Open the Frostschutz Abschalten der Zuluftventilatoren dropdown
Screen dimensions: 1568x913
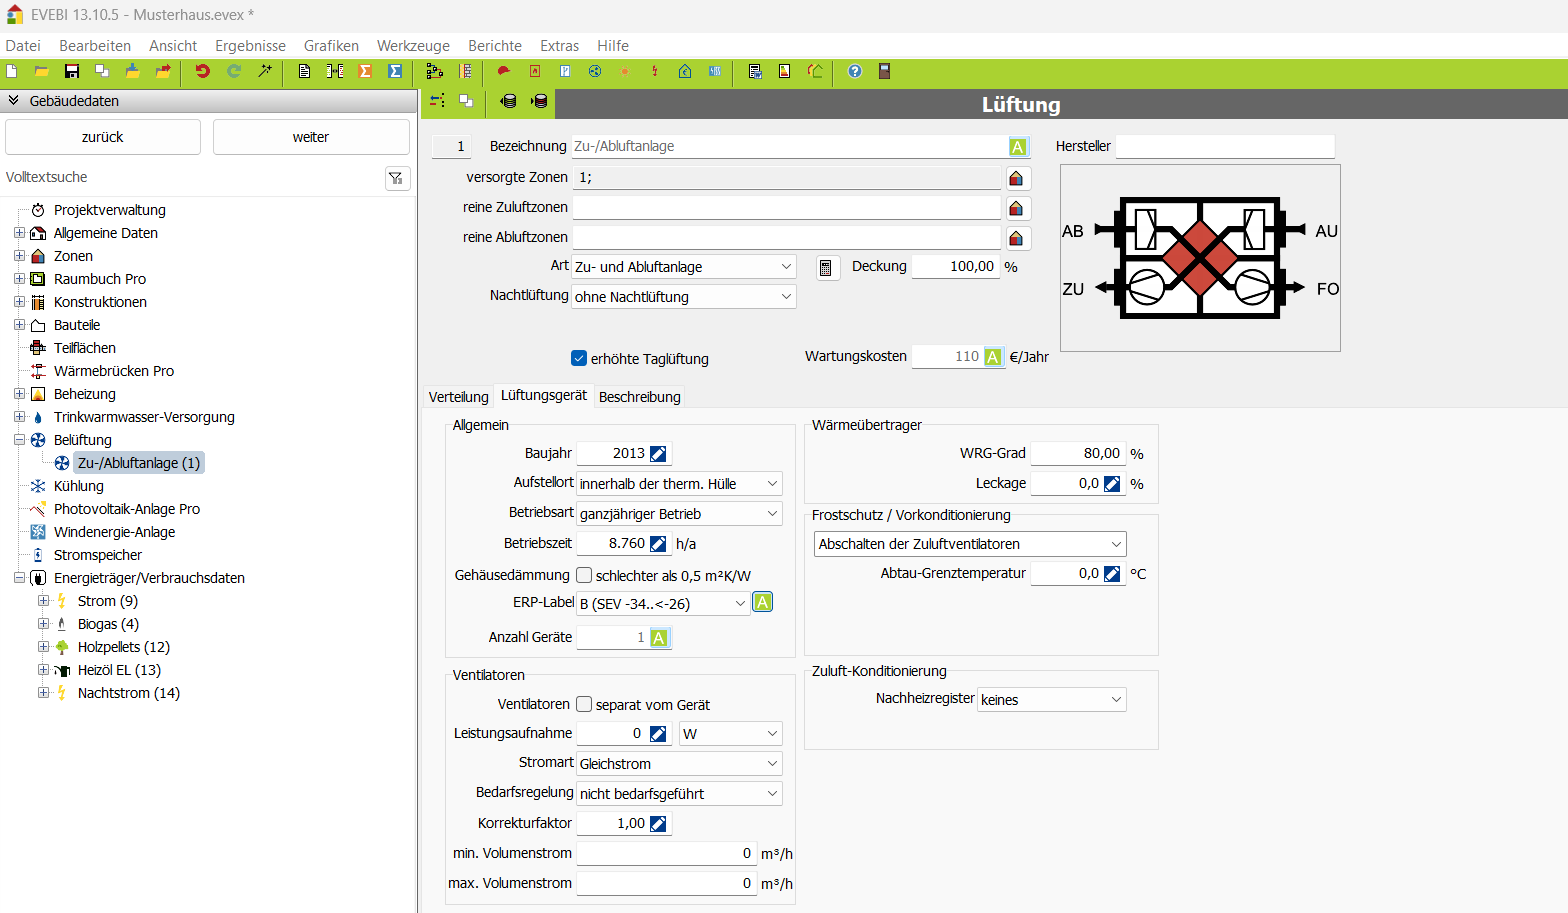pos(969,544)
